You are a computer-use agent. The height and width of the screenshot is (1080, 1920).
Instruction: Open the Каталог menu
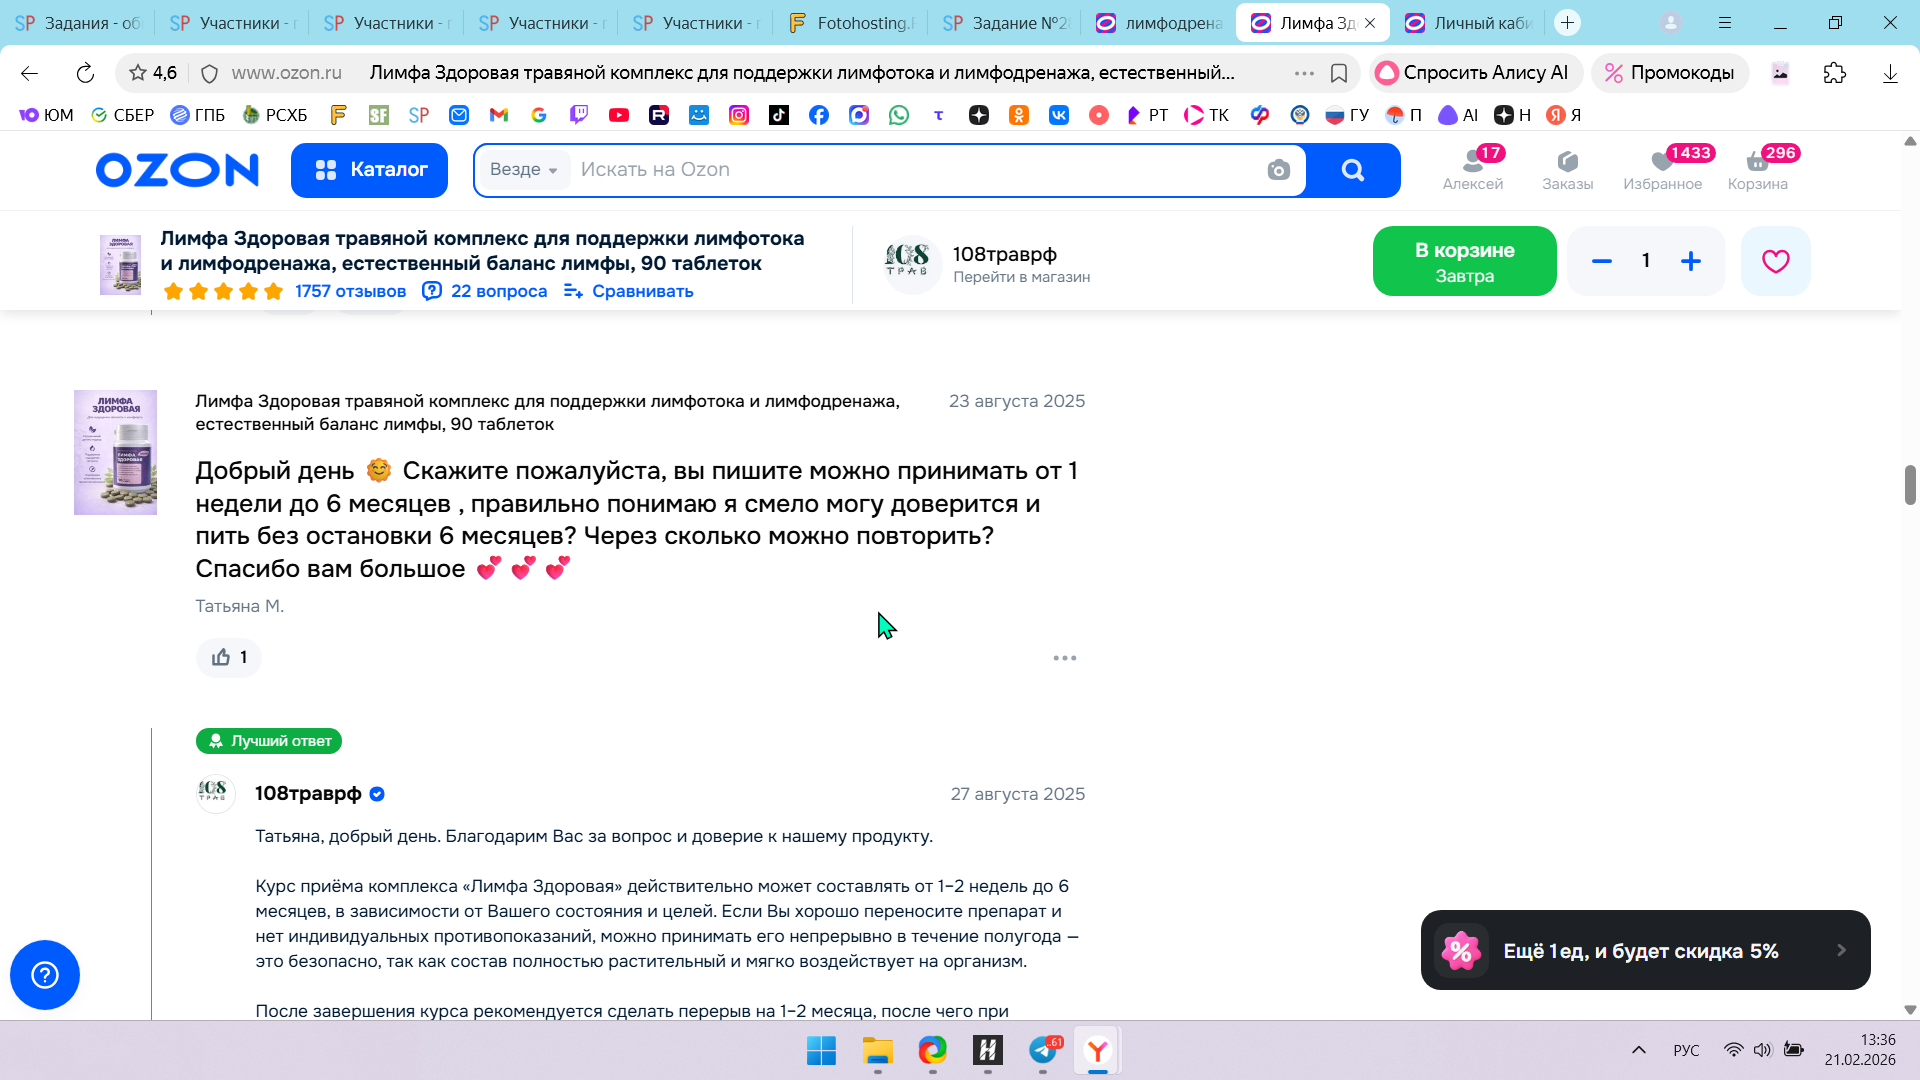[x=369, y=170]
